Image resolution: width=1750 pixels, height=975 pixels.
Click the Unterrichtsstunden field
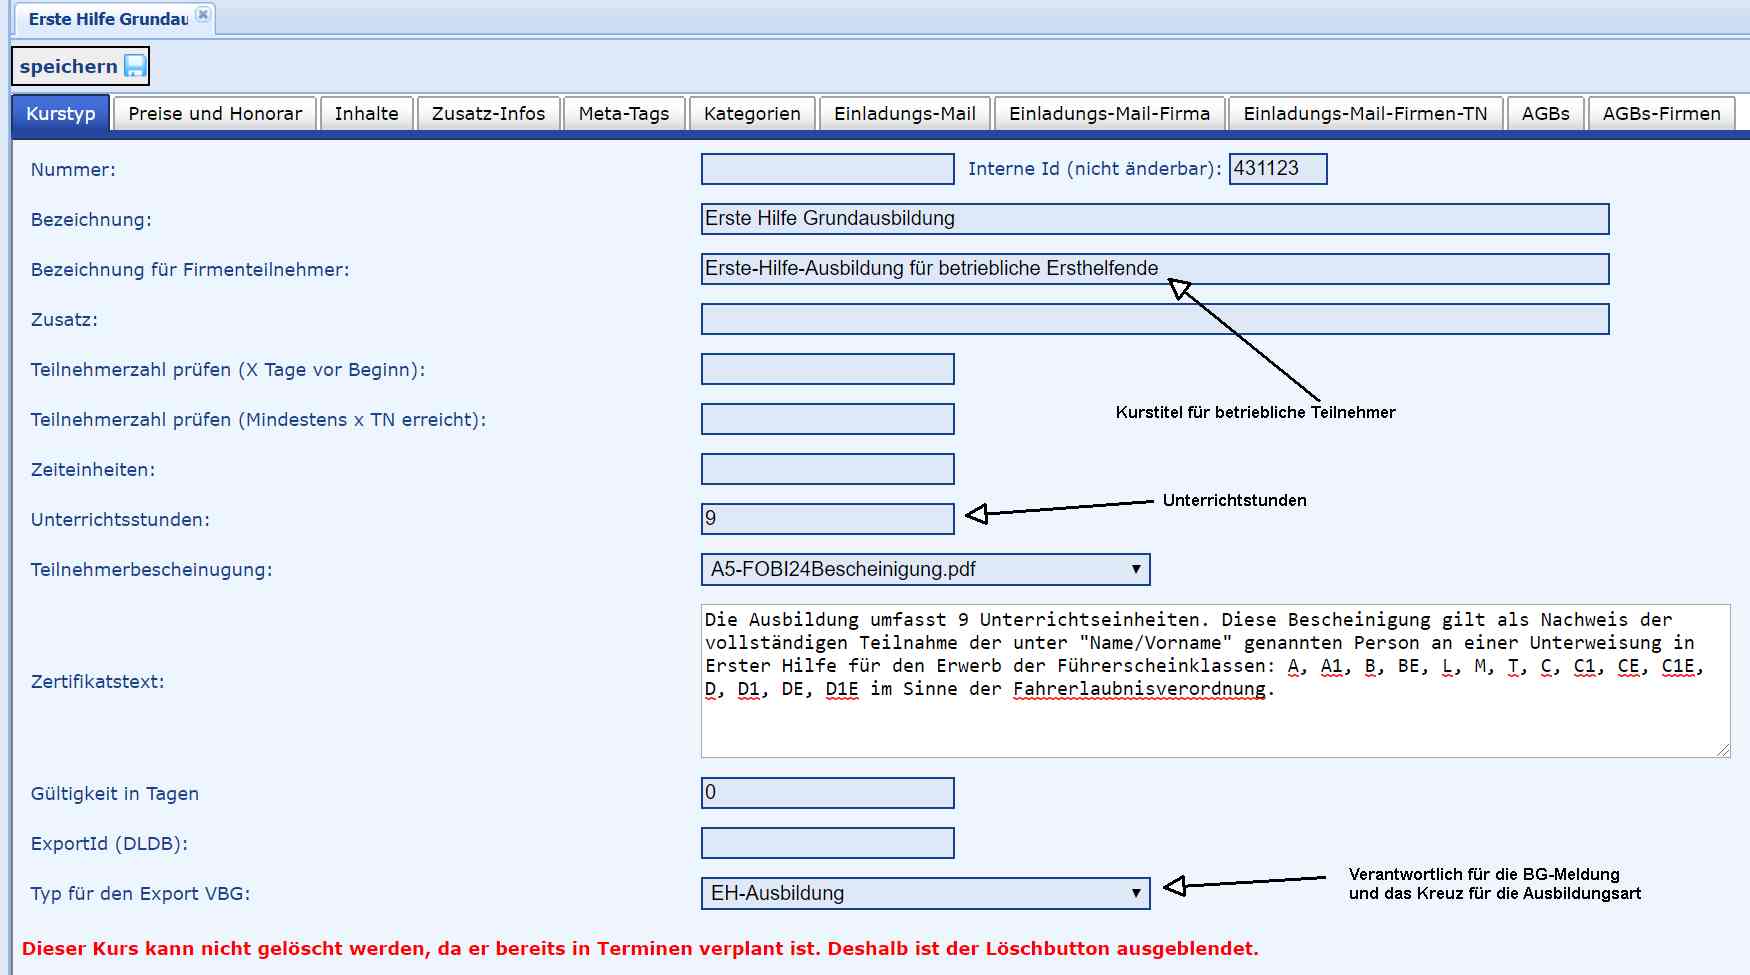click(x=827, y=519)
